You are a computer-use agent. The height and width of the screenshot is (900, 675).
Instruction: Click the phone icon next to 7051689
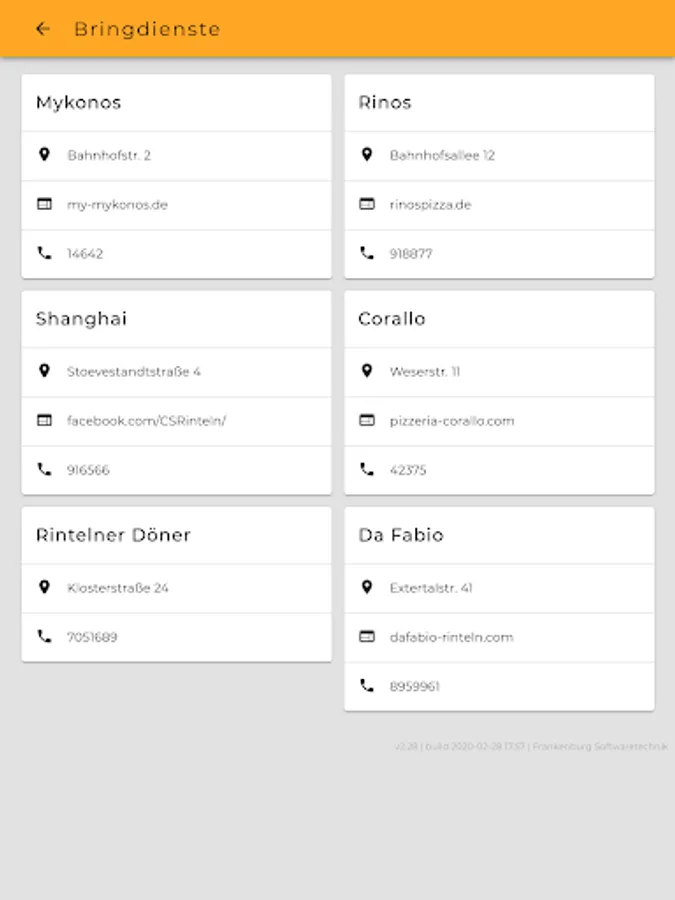tap(44, 637)
